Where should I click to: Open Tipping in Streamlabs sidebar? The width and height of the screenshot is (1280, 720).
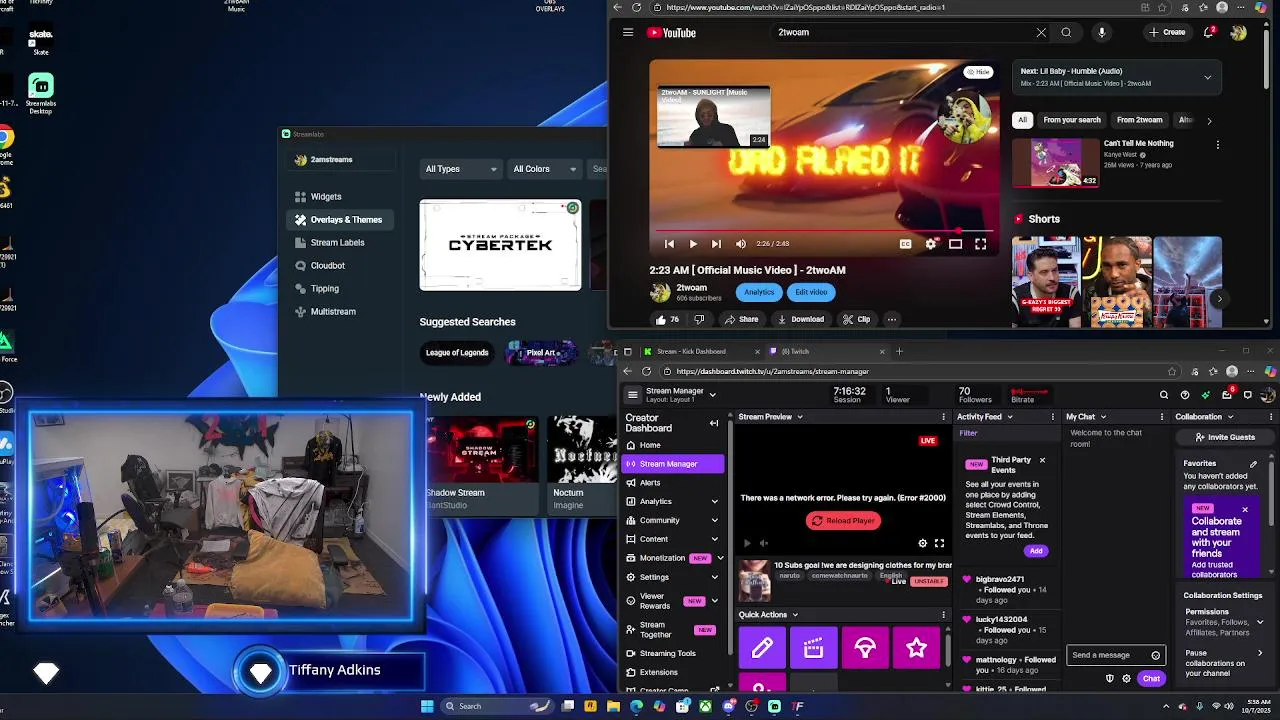pyautogui.click(x=324, y=289)
